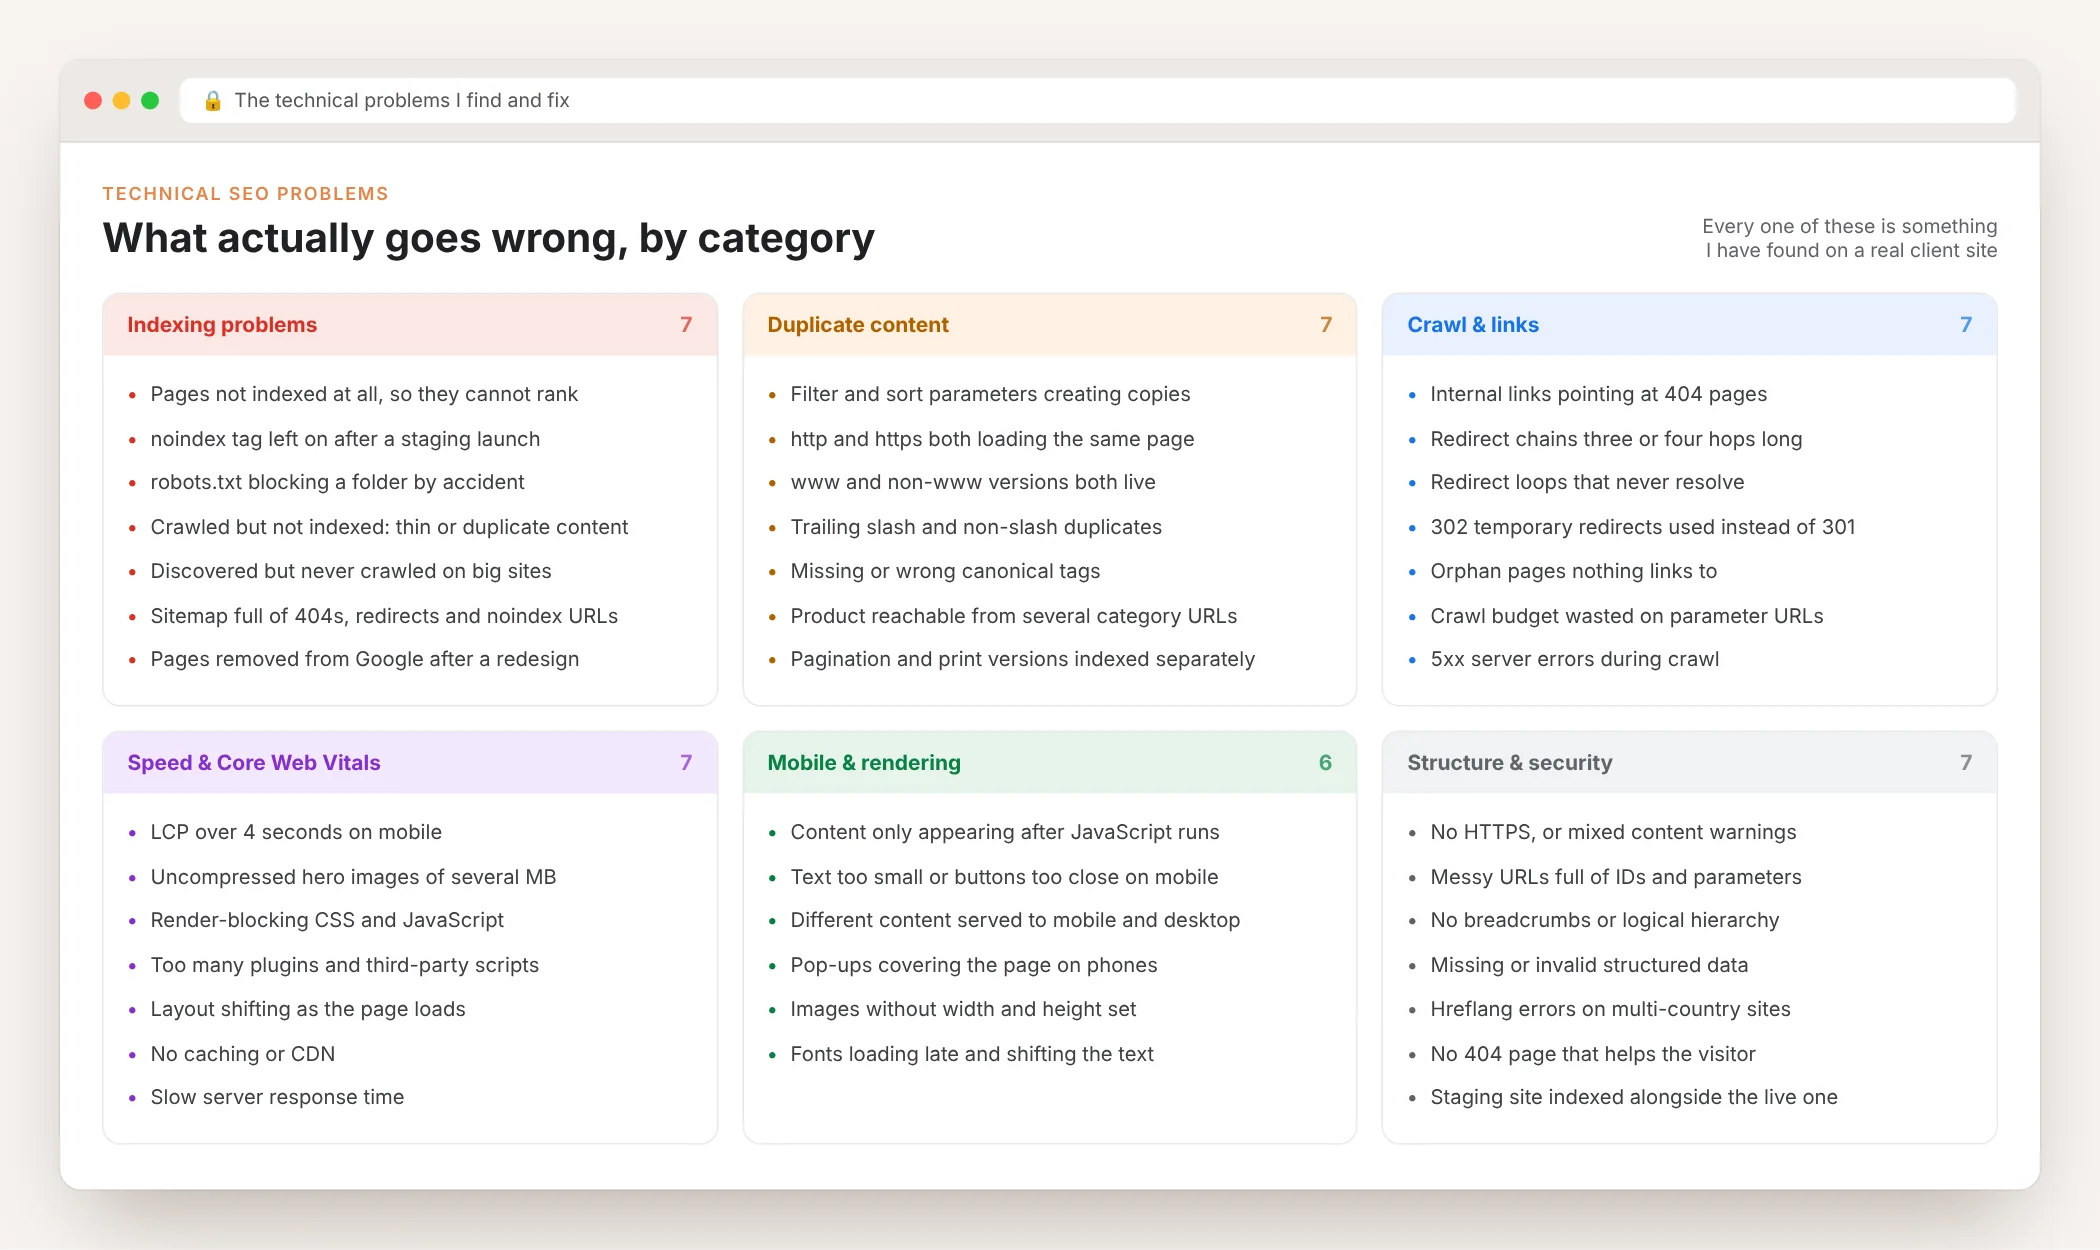Select the Indexing problems card heading

coord(222,324)
